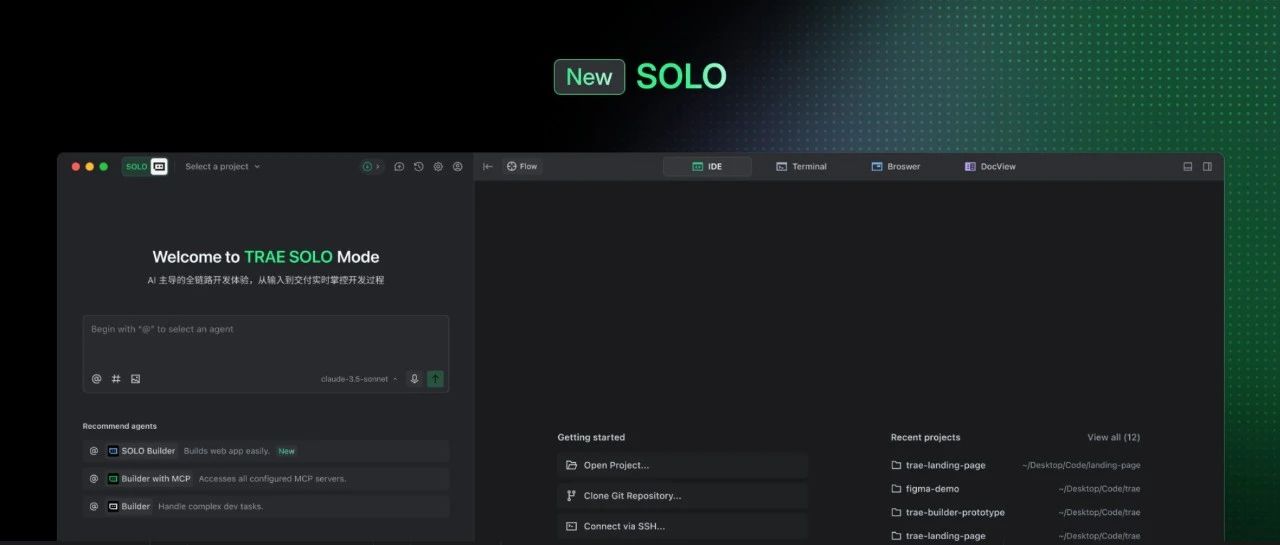Click the ~/Desktop/Code/trae path beside trae-builder-prototype
1280x545 pixels.
[1100, 512]
